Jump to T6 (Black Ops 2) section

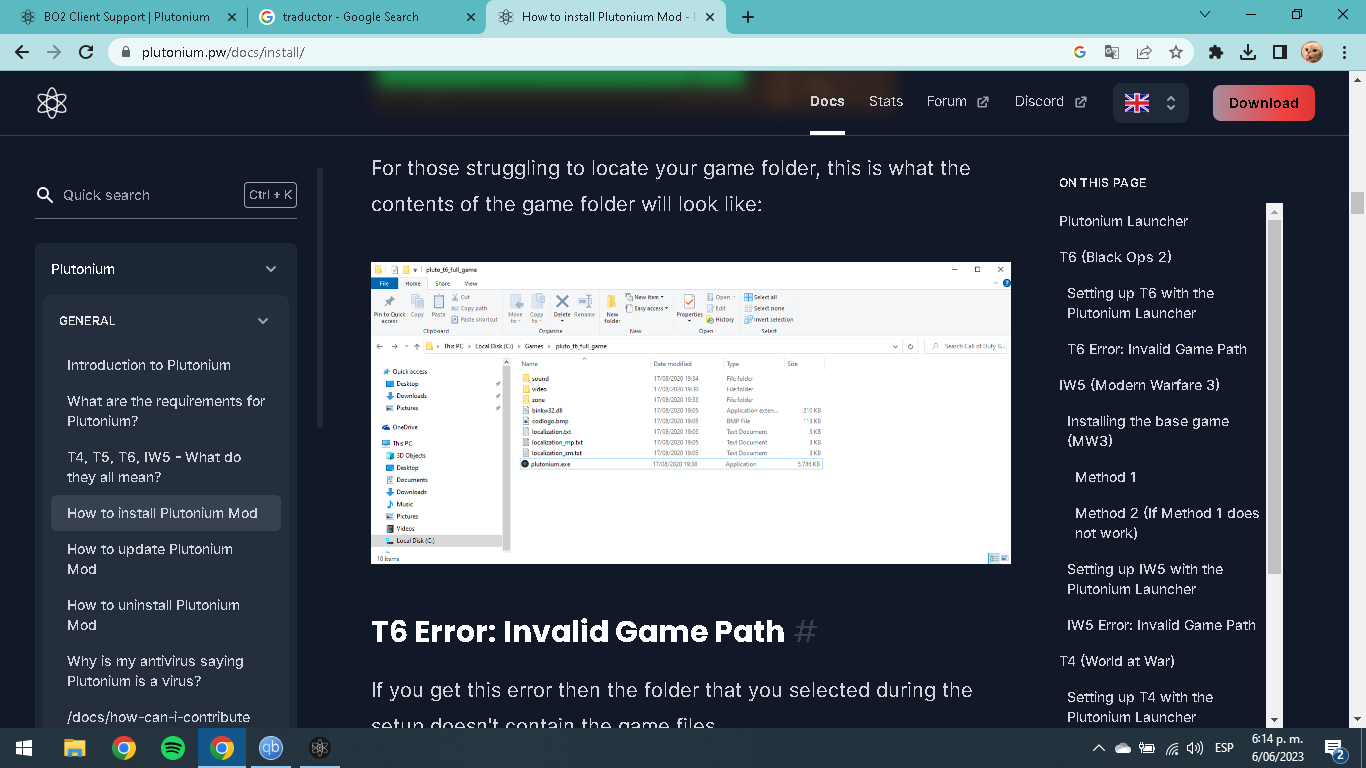[1115, 257]
